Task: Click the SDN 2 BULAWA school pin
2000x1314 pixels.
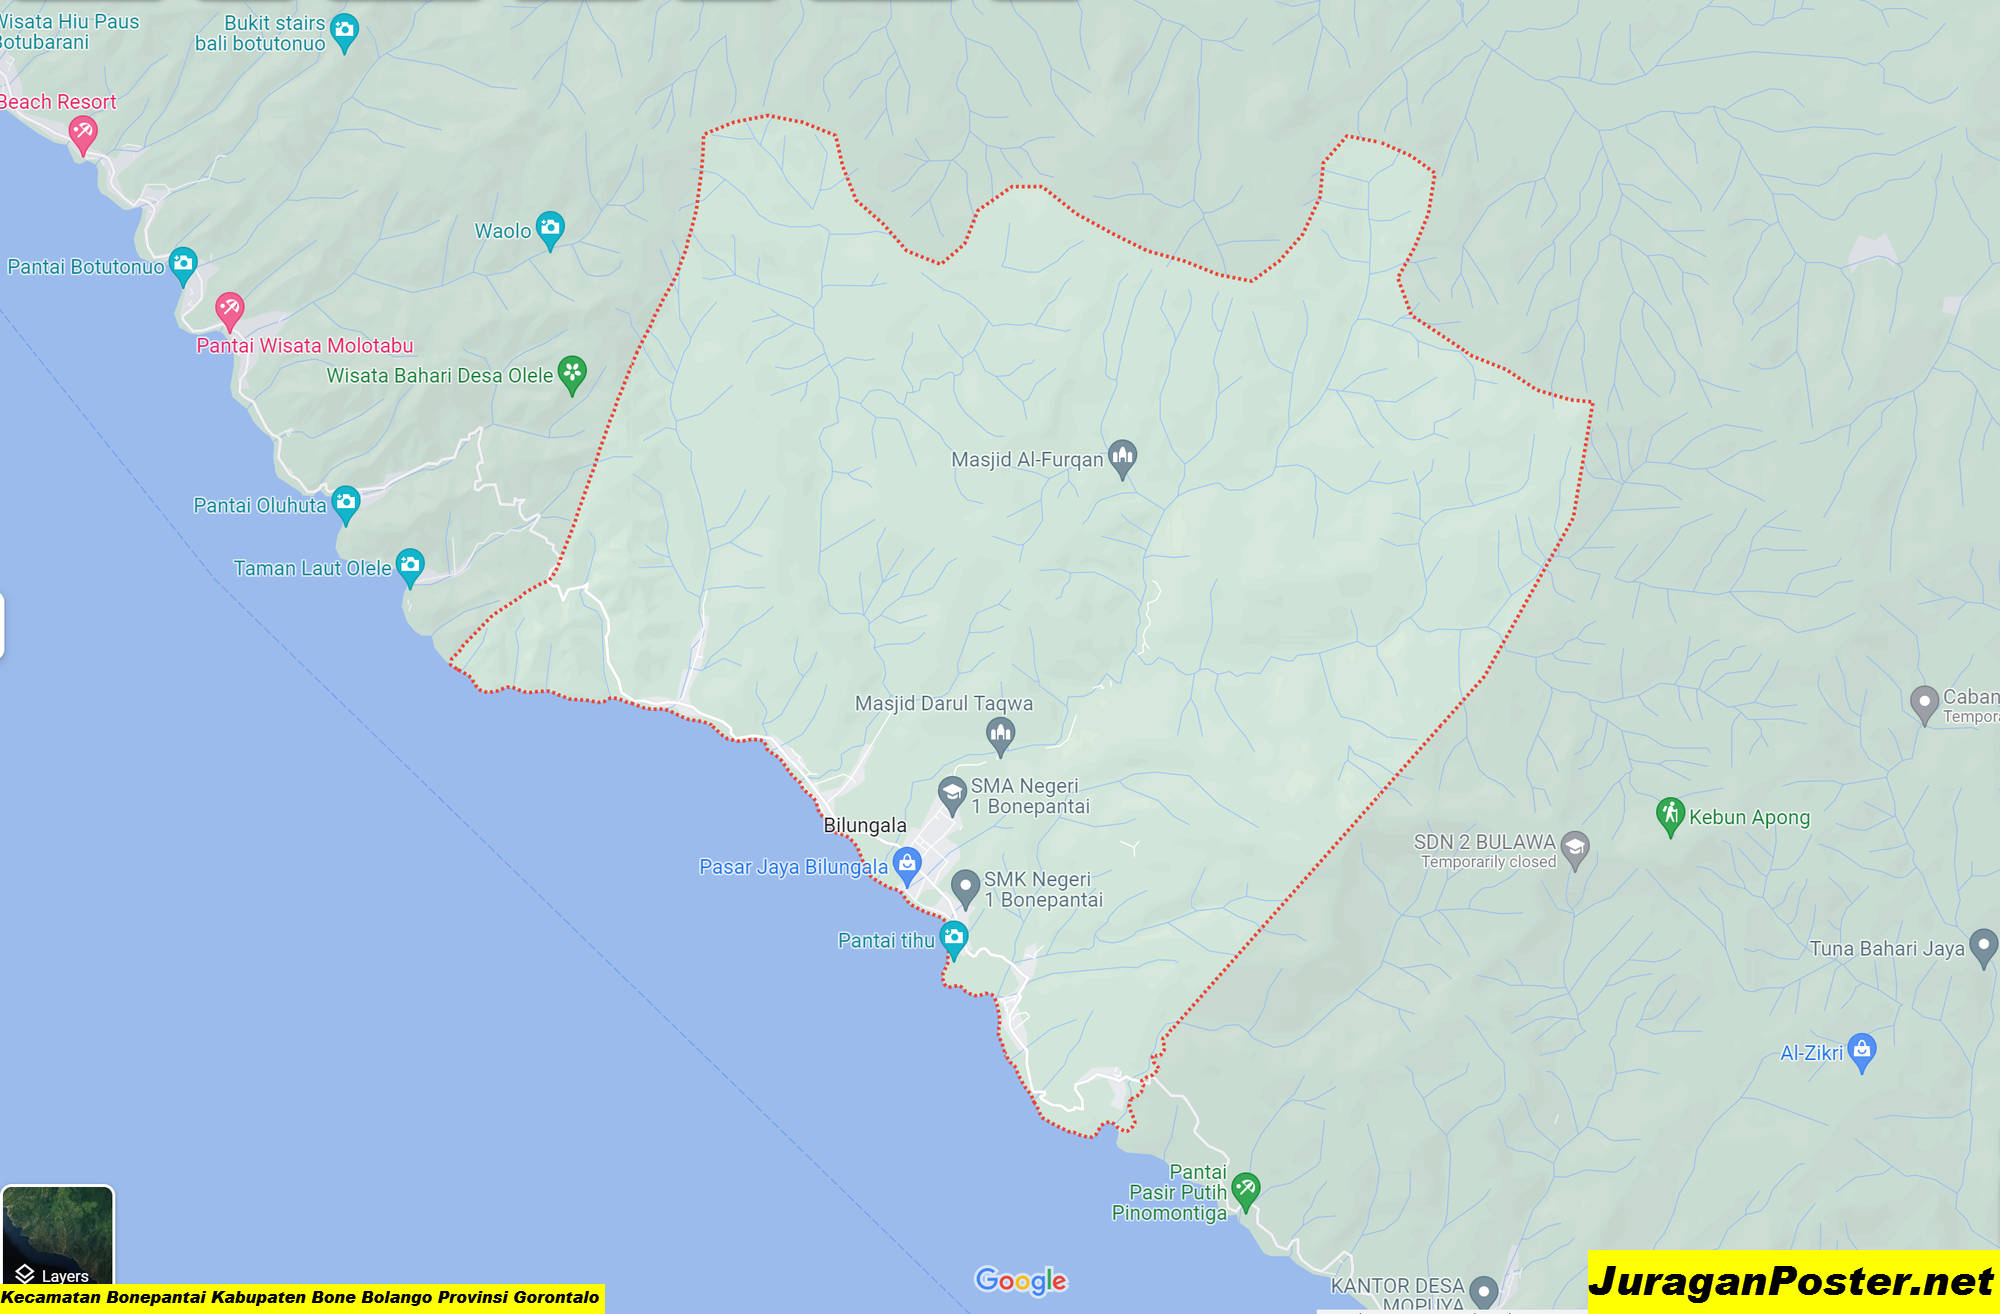Action: [x=1575, y=851]
